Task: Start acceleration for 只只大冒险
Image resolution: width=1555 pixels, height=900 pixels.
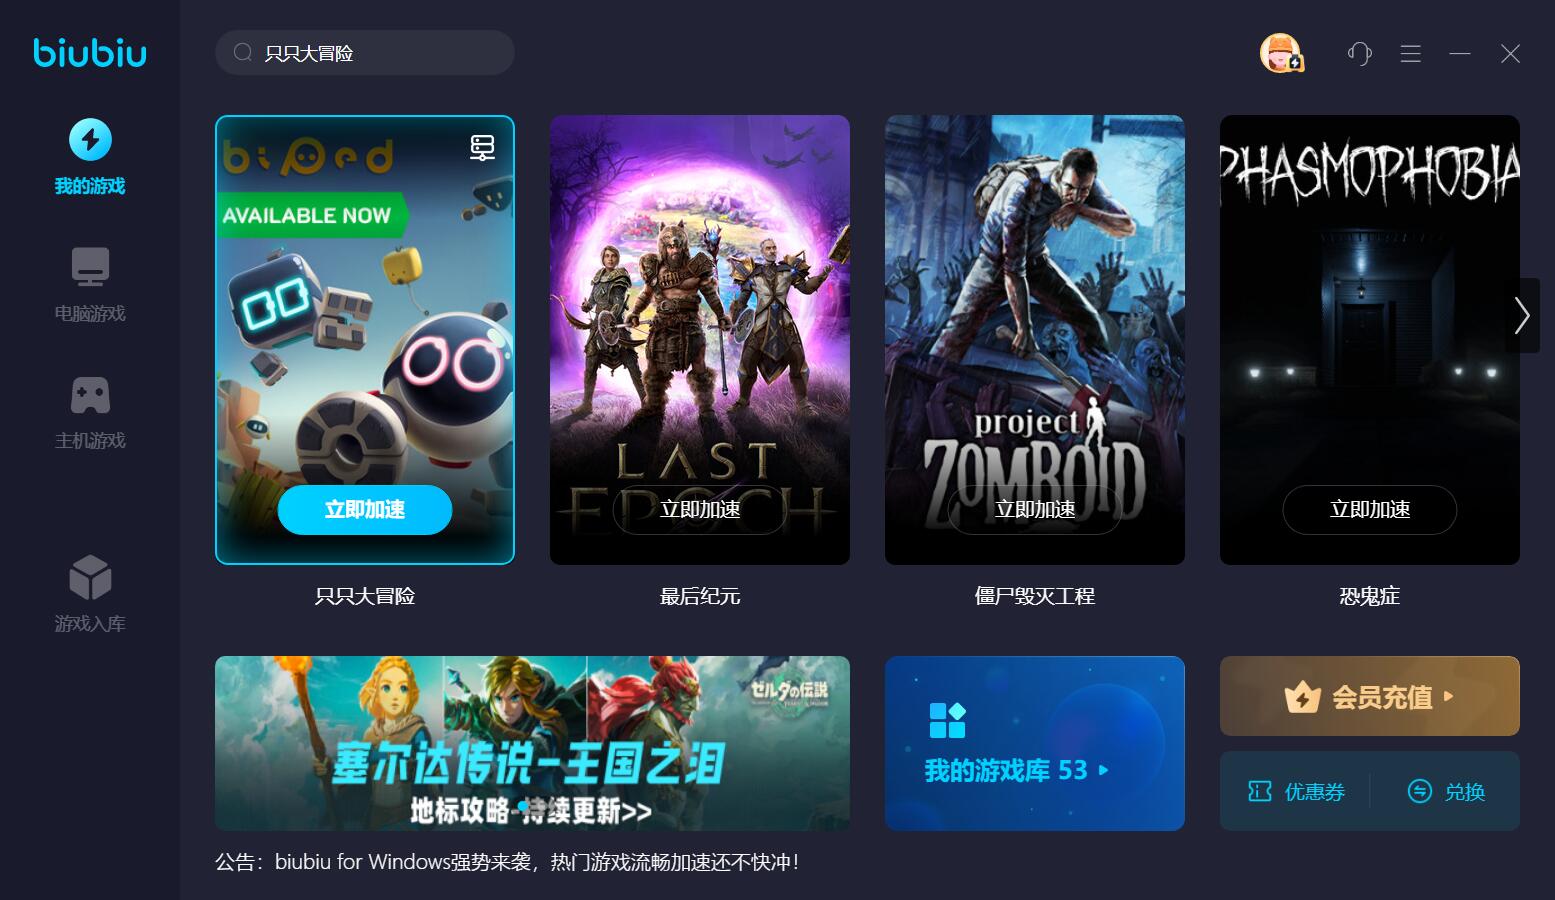Action: pyautogui.click(x=365, y=510)
